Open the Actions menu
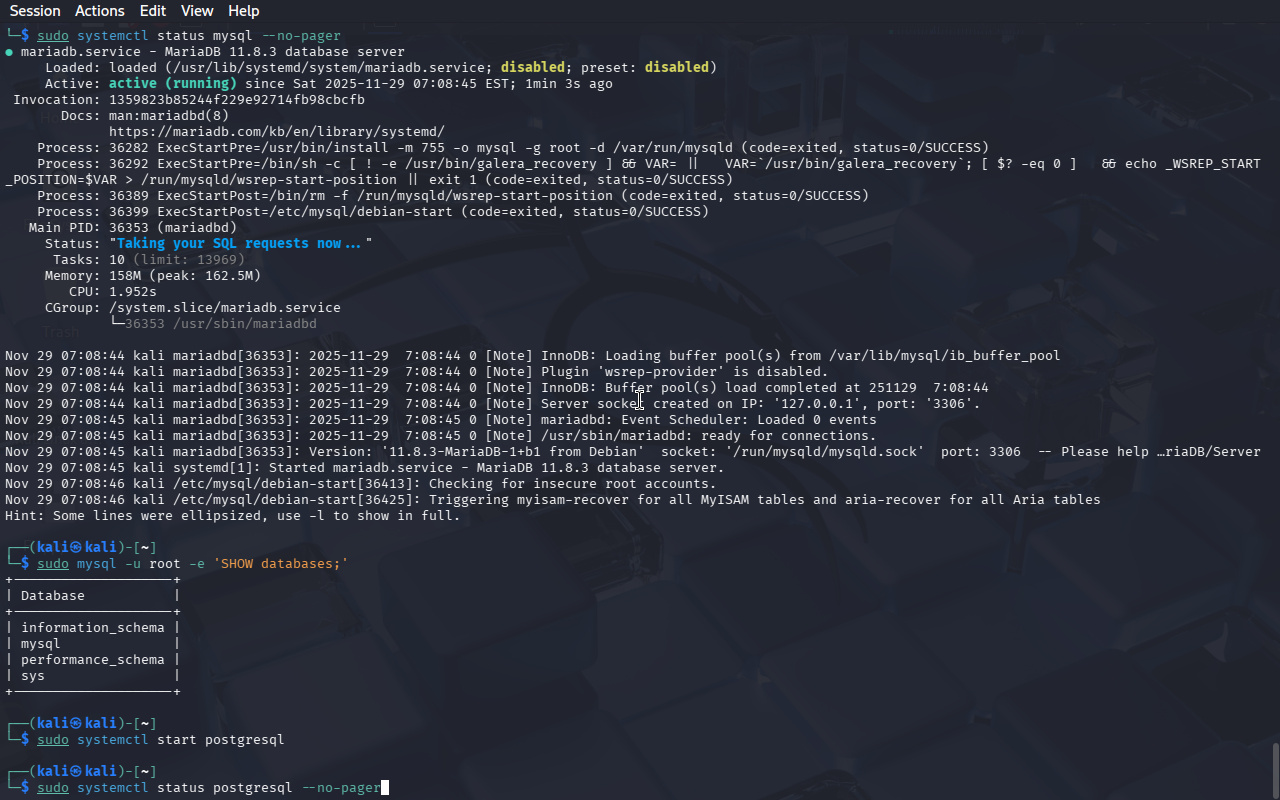Image resolution: width=1280 pixels, height=800 pixels. (x=100, y=11)
